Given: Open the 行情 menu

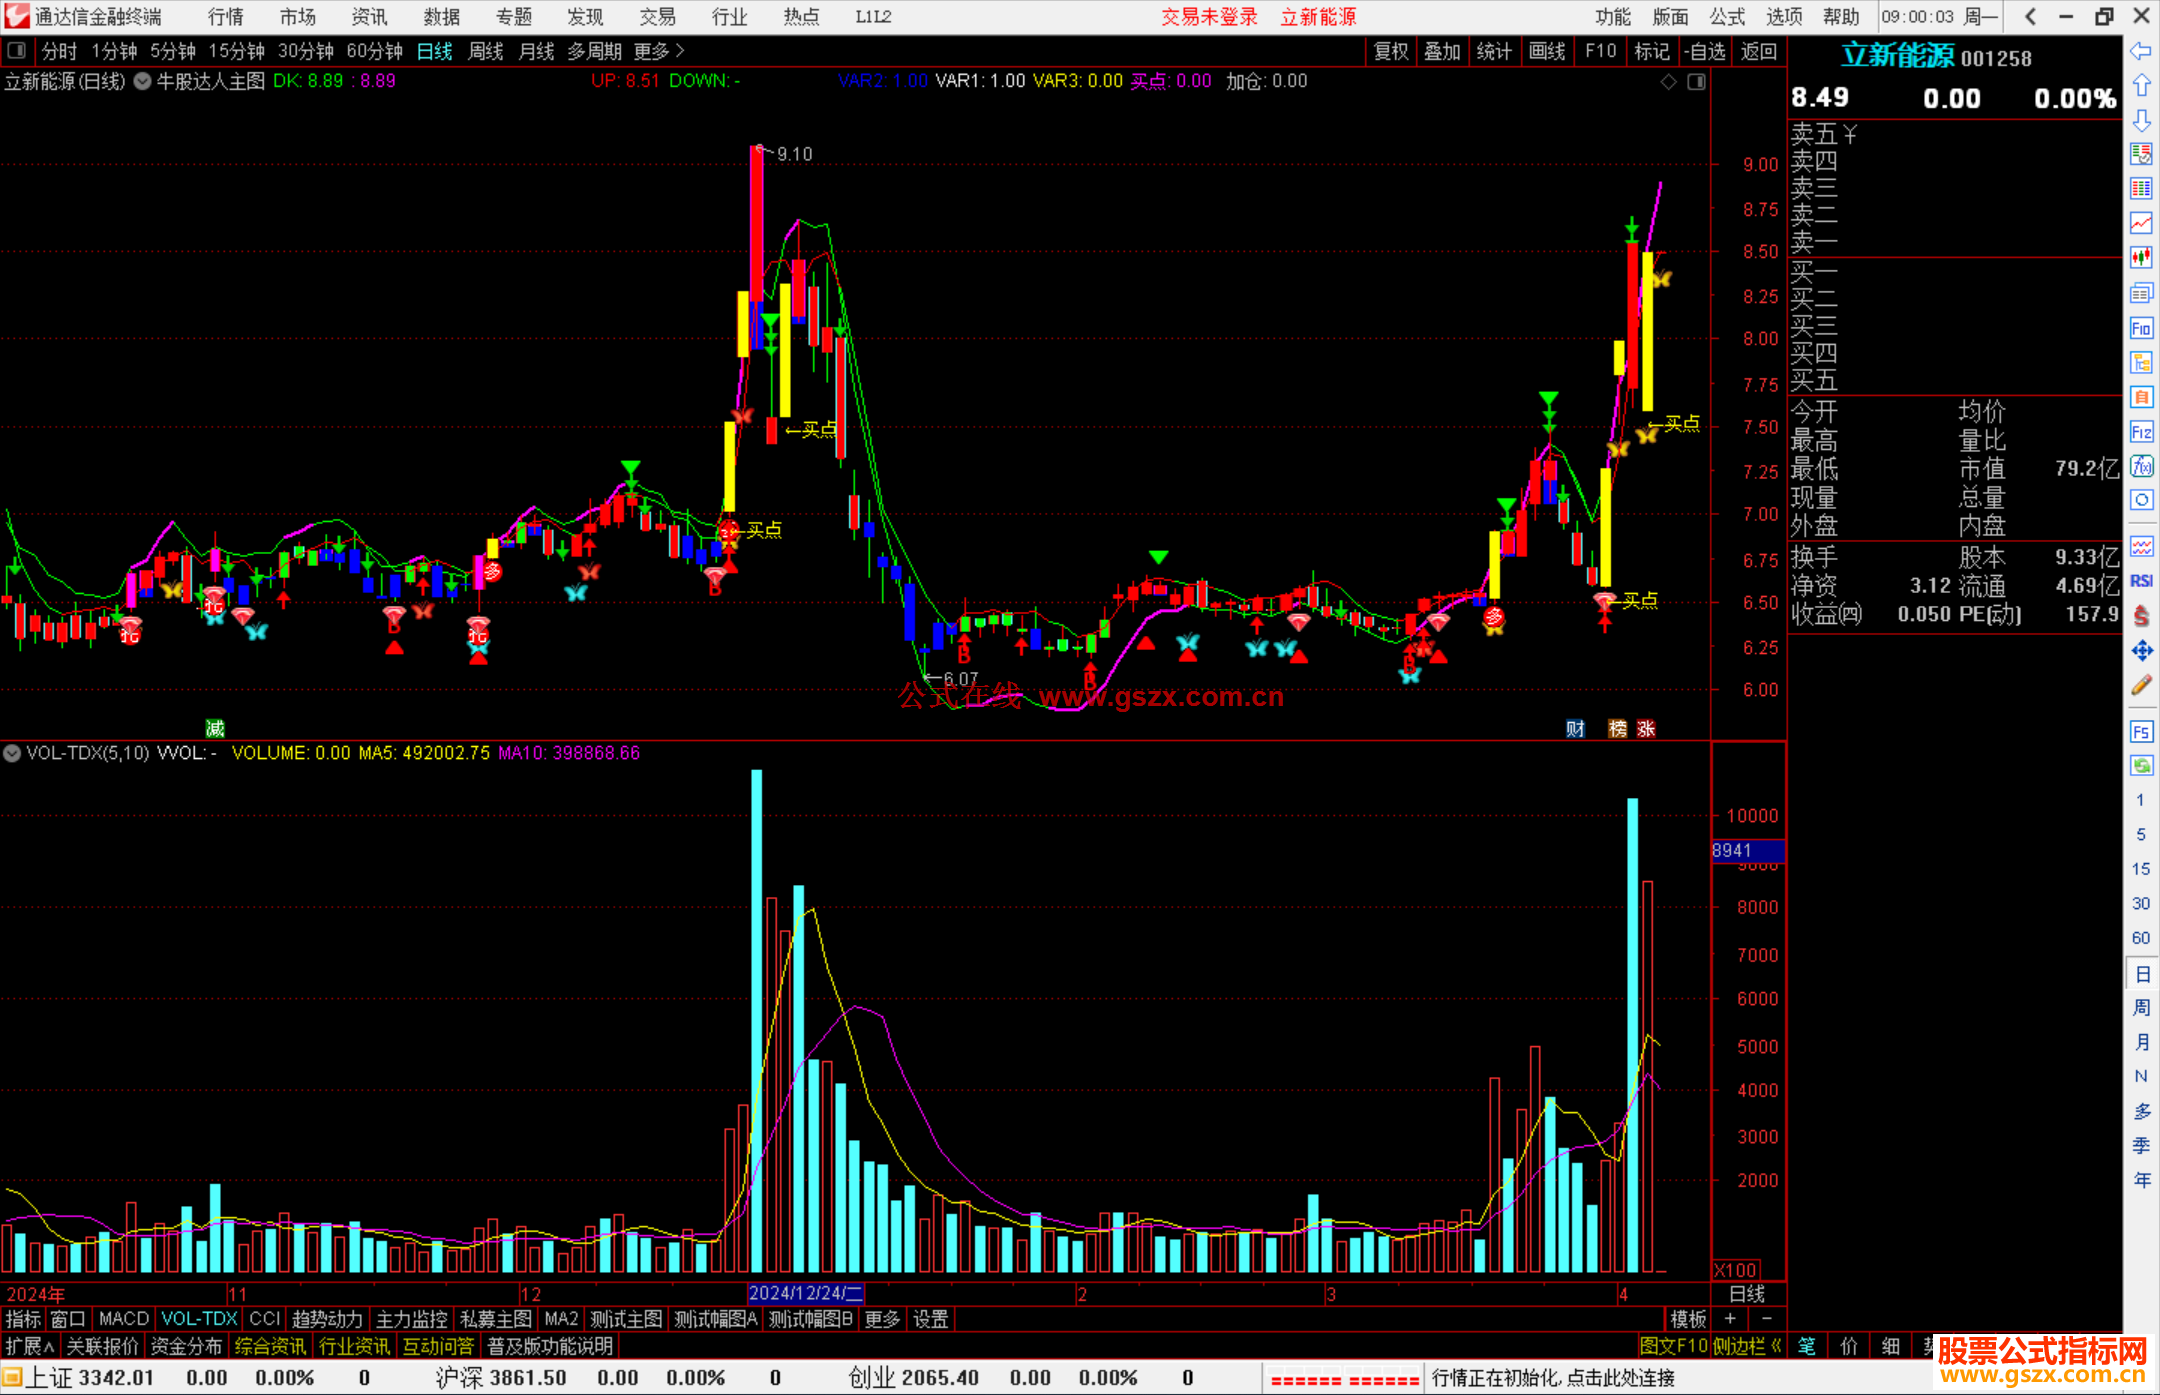Looking at the screenshot, I should 226,16.
